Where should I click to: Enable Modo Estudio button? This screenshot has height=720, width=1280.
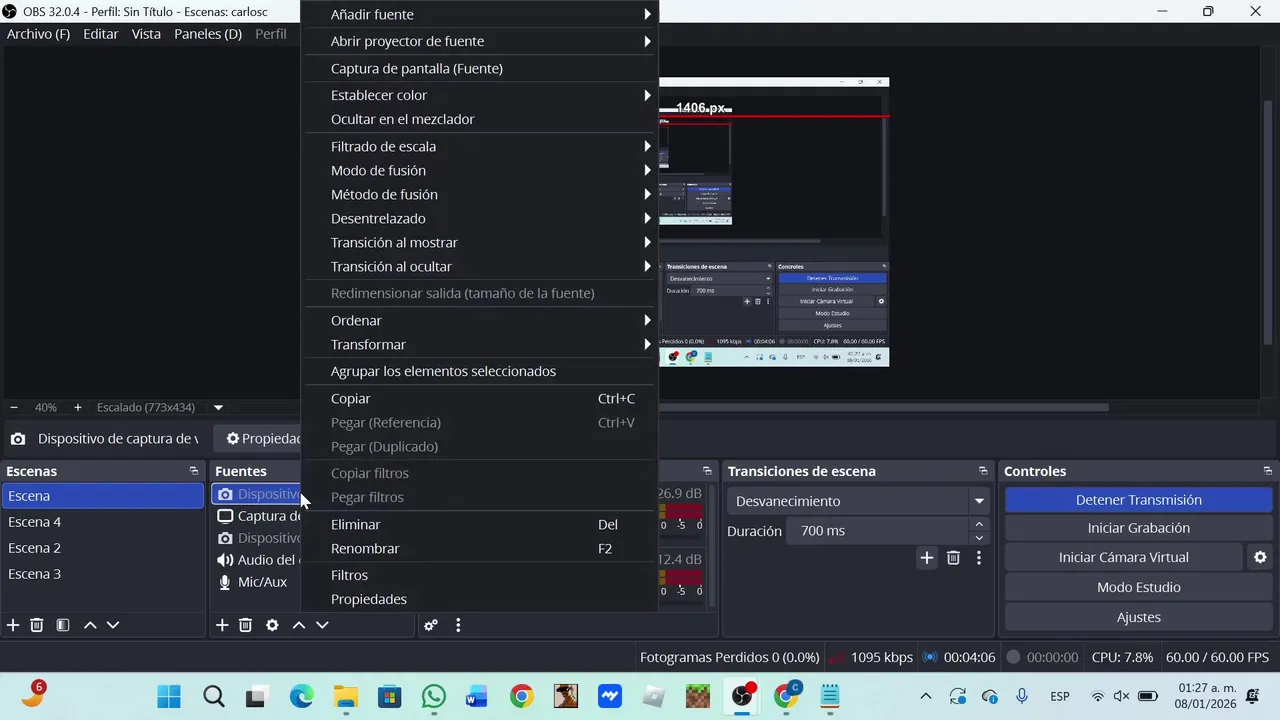(1138, 587)
